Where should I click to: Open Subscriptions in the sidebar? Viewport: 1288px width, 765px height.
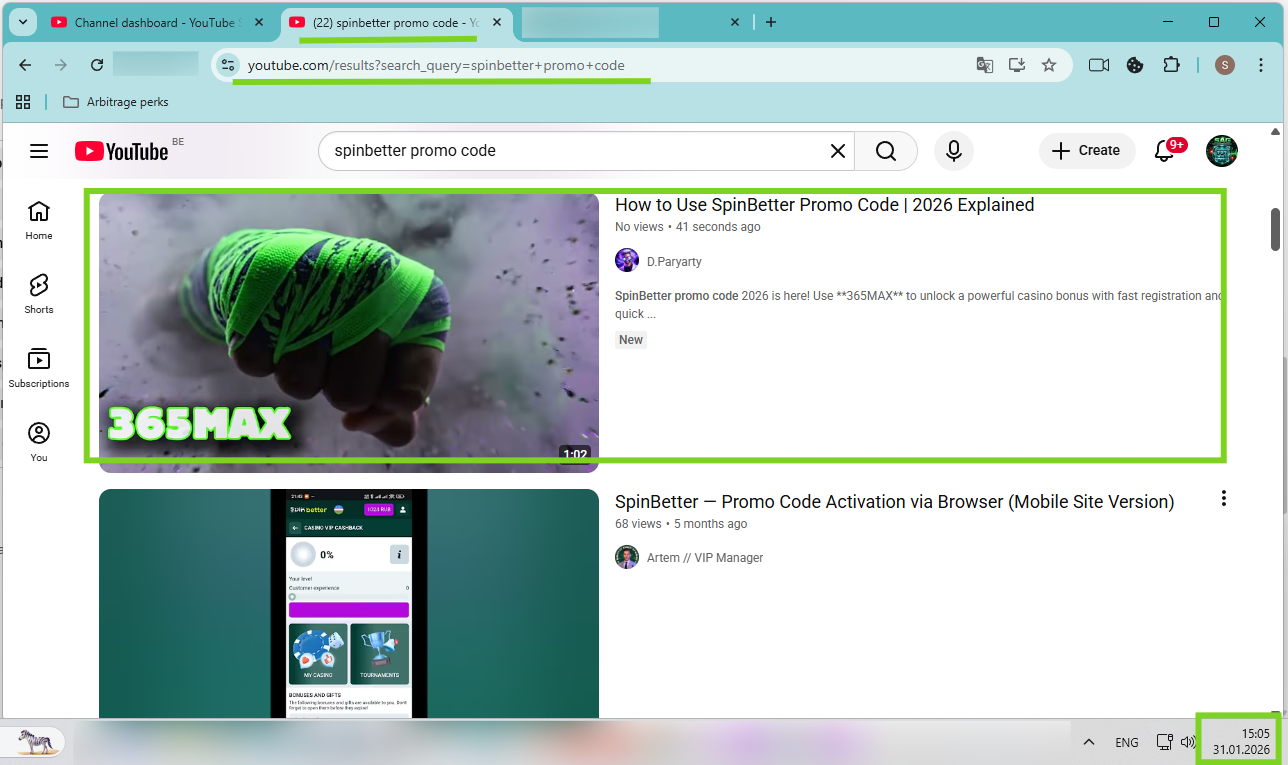[x=39, y=368]
